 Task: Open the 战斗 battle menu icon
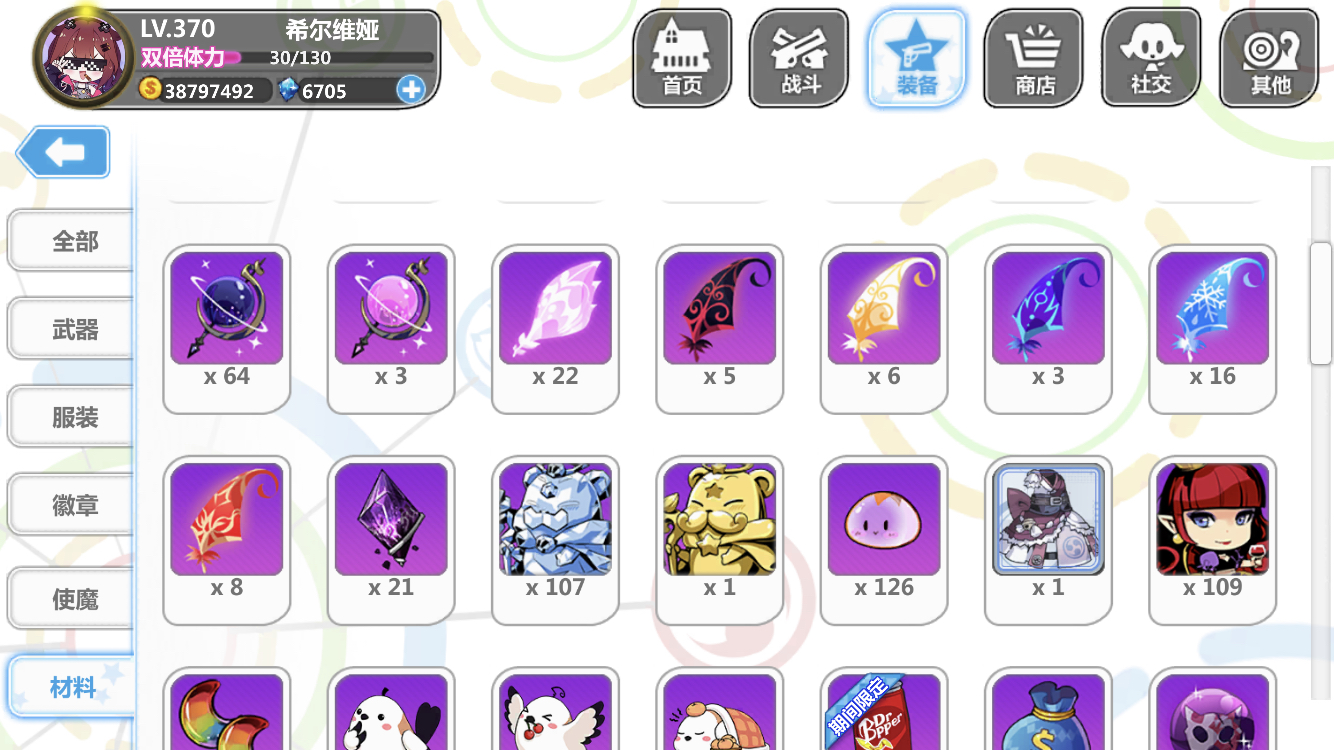tap(799, 58)
